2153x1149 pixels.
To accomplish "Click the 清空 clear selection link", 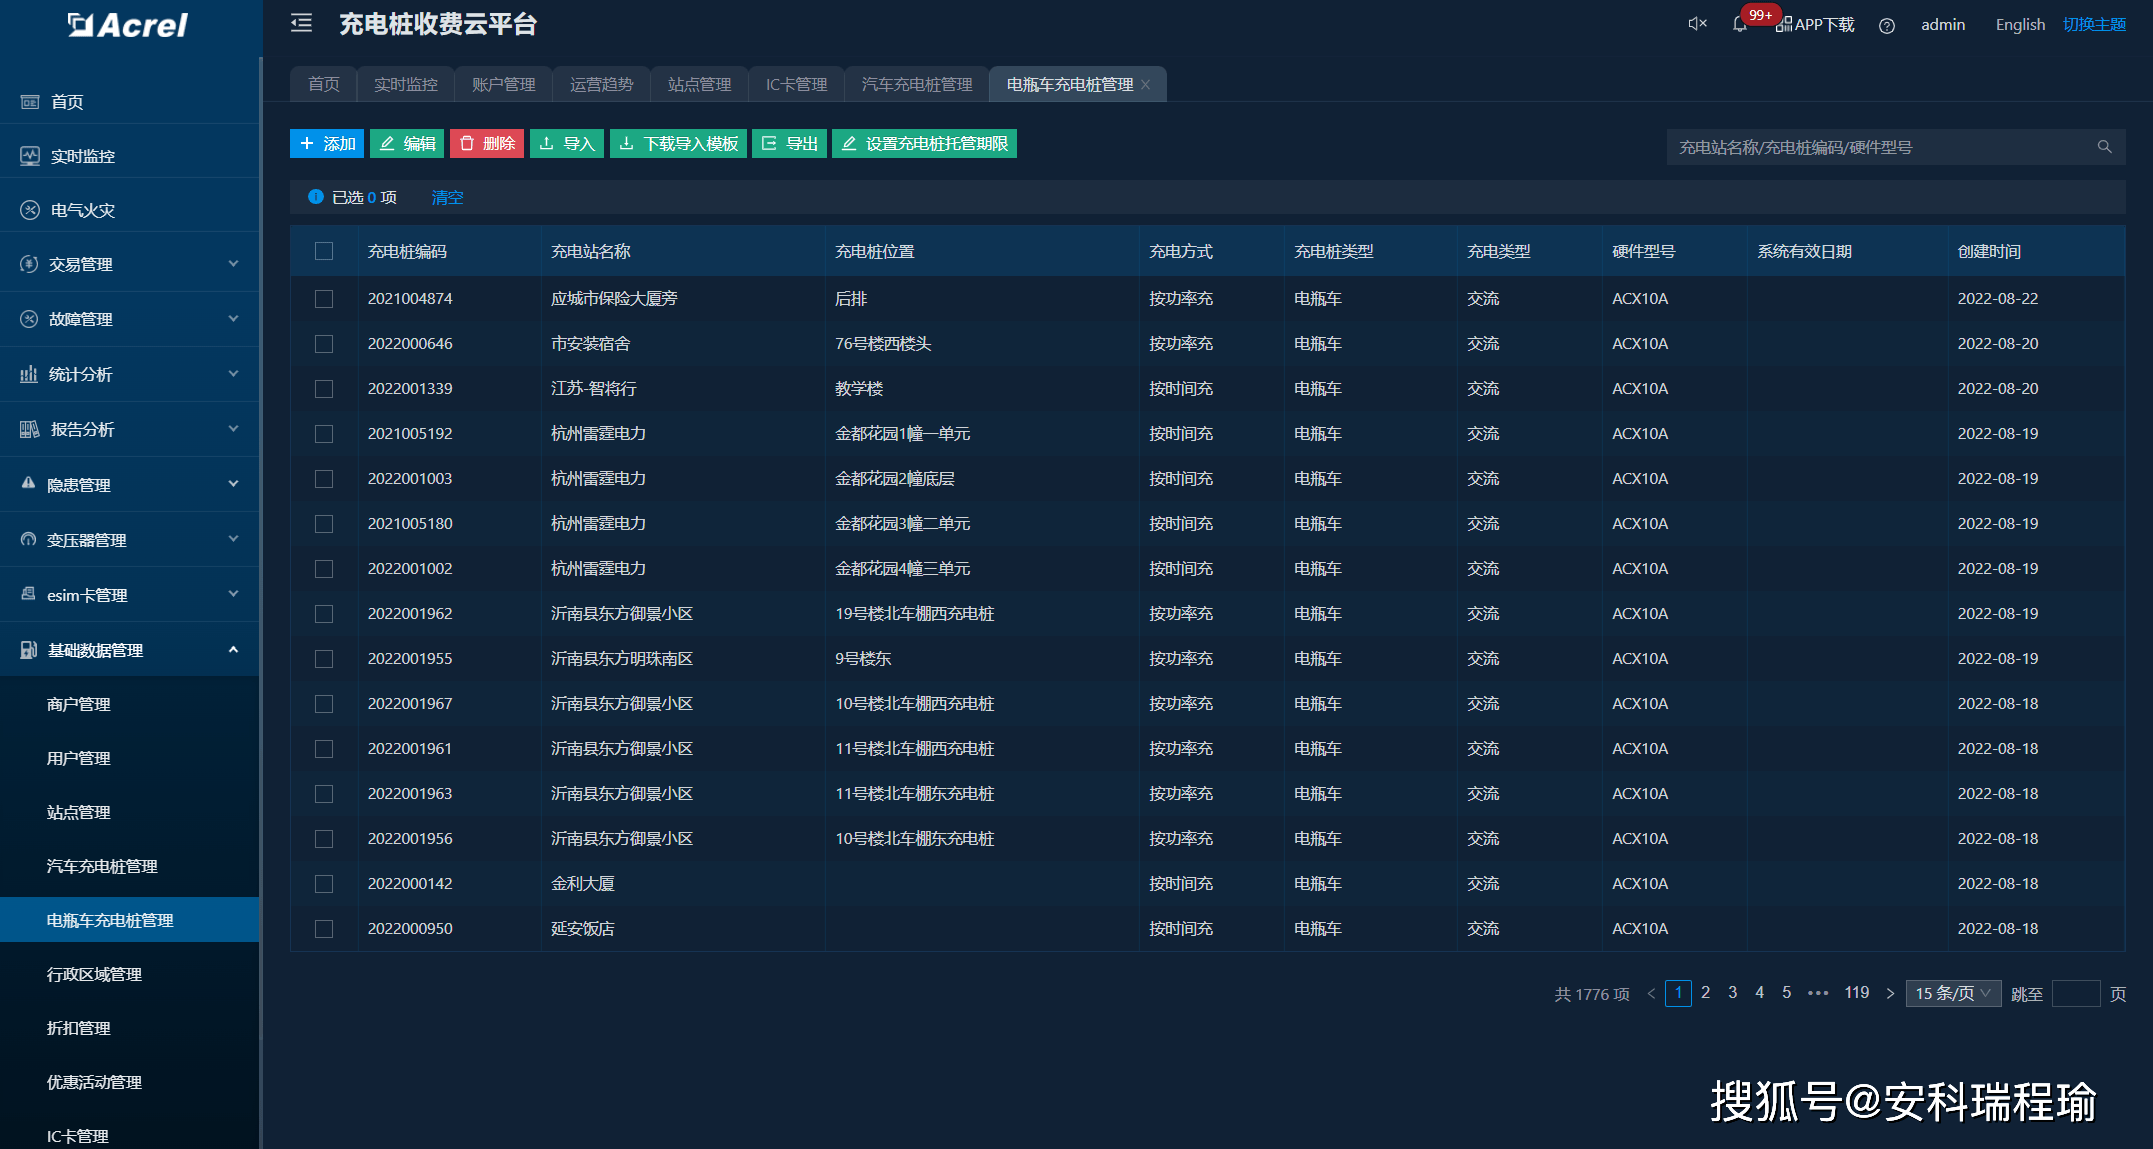I will [447, 198].
